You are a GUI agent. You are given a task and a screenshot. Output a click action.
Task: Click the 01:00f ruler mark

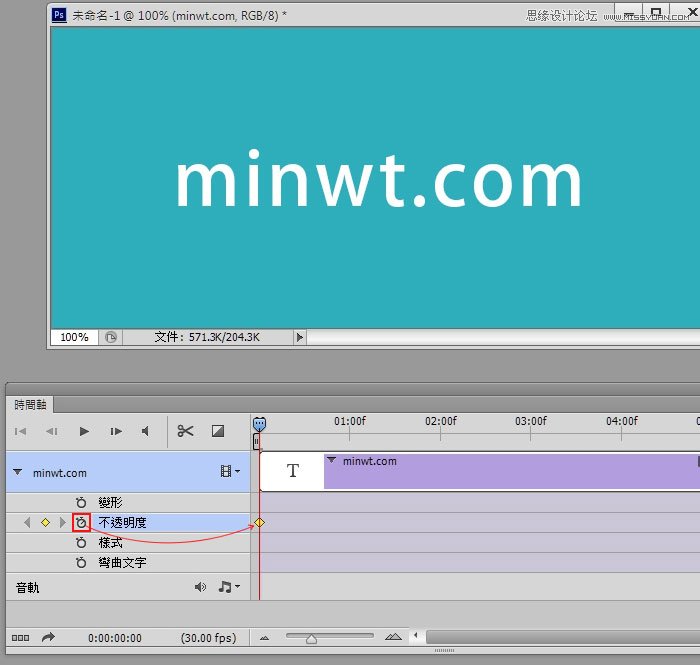pos(350,421)
